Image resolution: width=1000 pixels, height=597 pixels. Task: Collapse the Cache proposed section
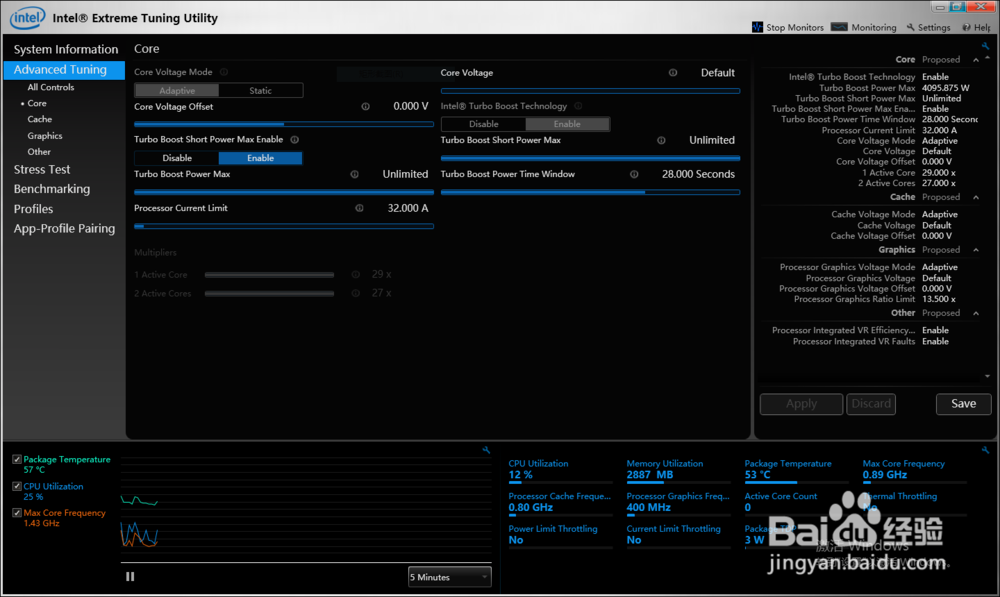(976, 197)
